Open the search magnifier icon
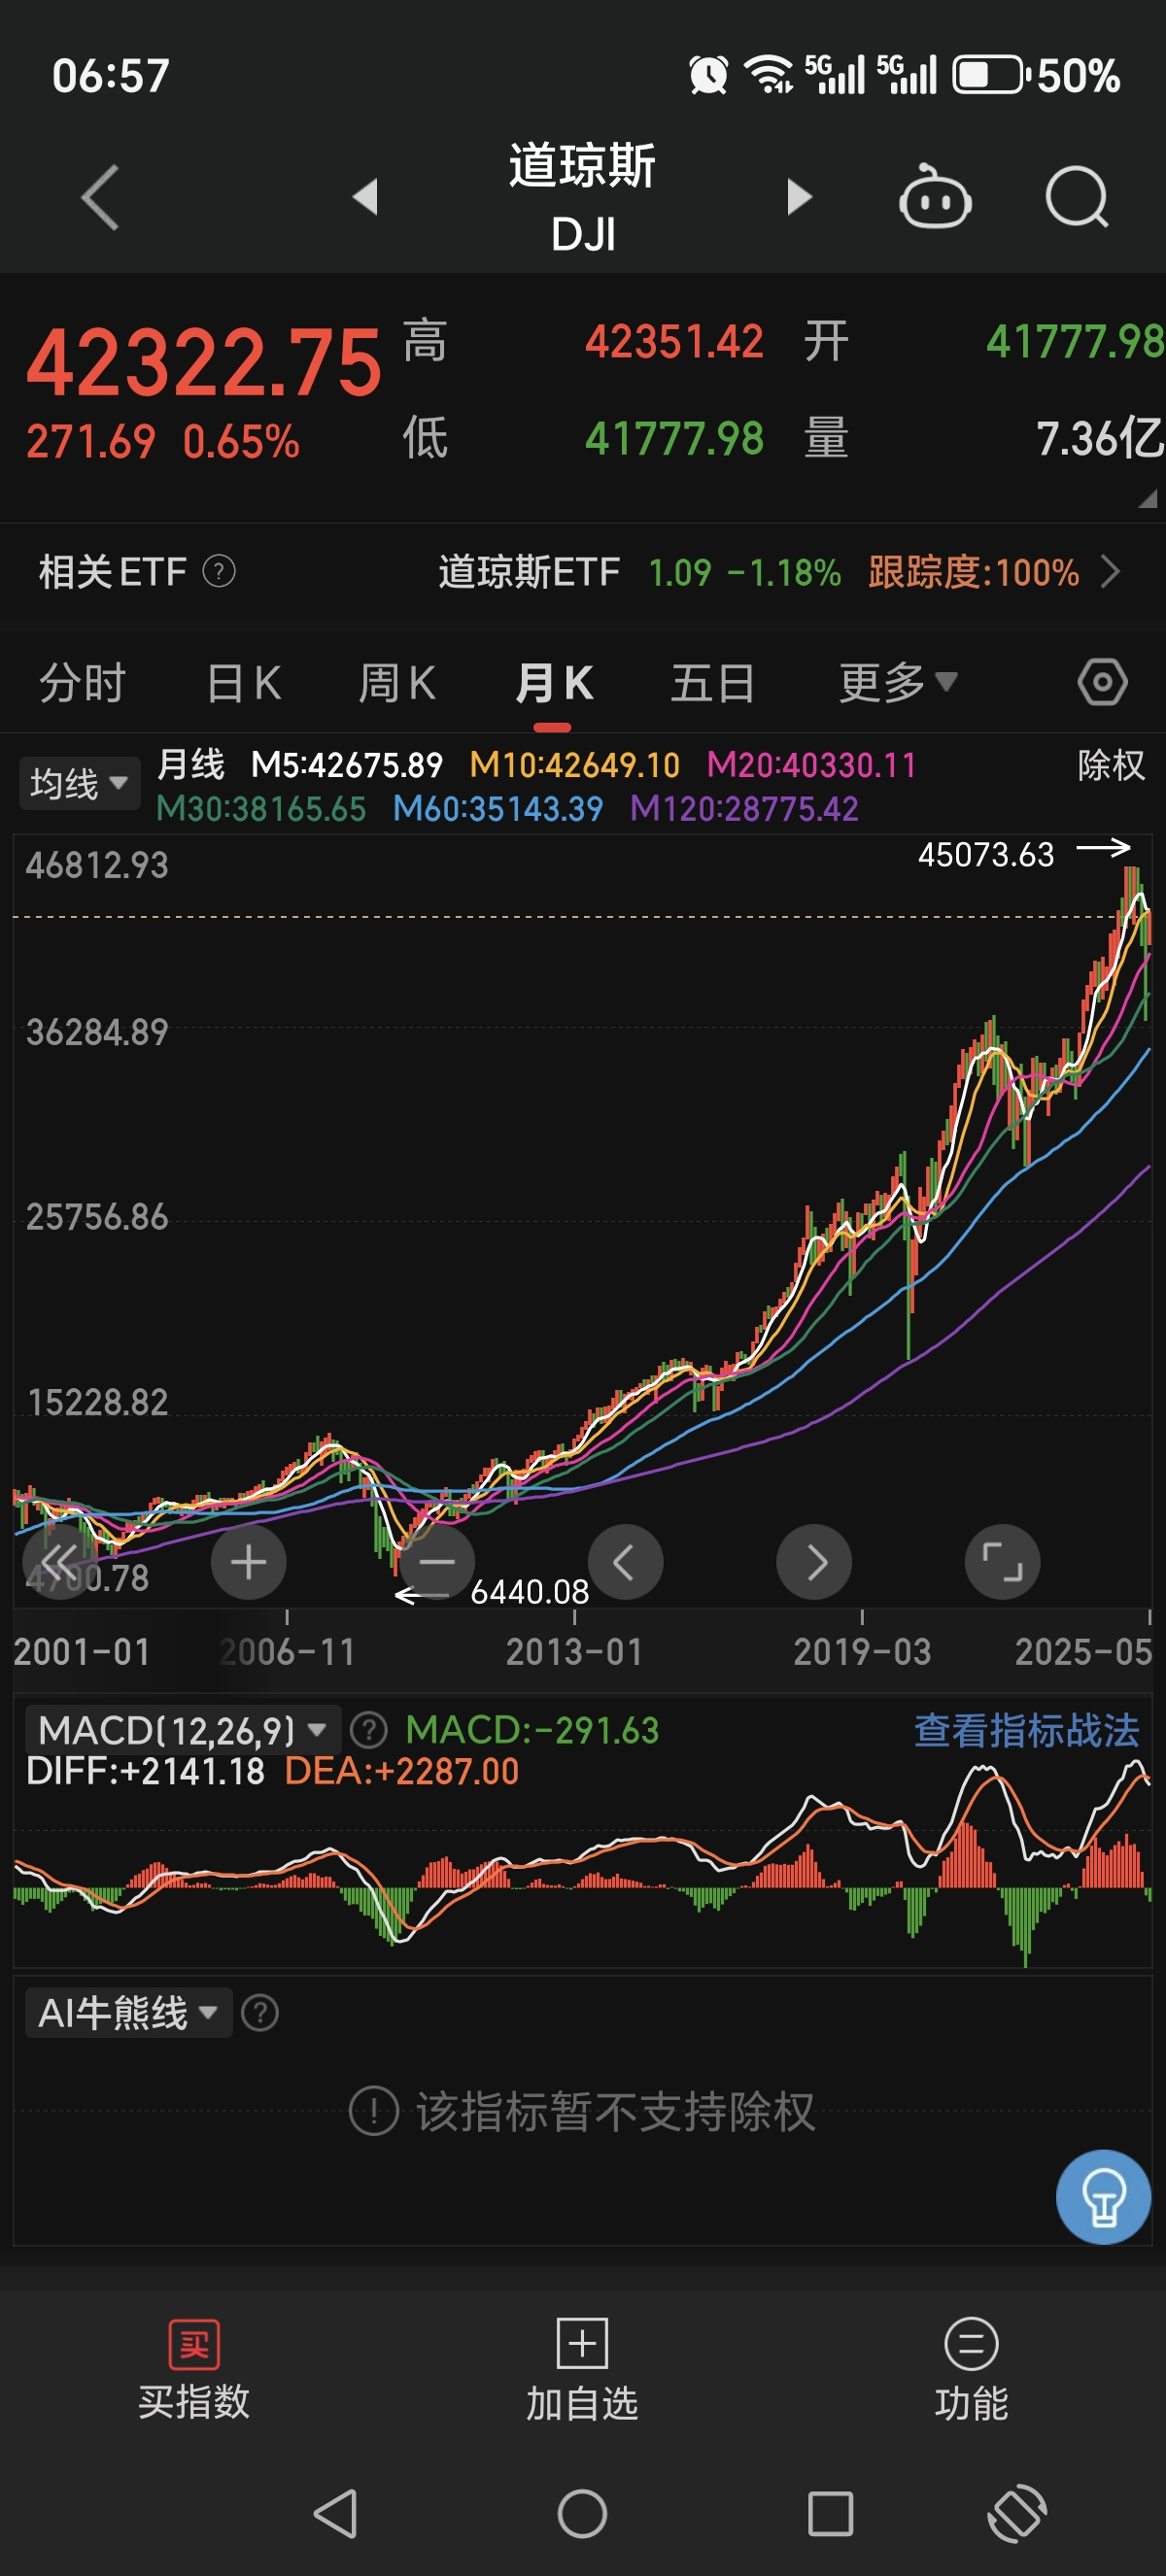The width and height of the screenshot is (1166, 2576). (x=1076, y=197)
